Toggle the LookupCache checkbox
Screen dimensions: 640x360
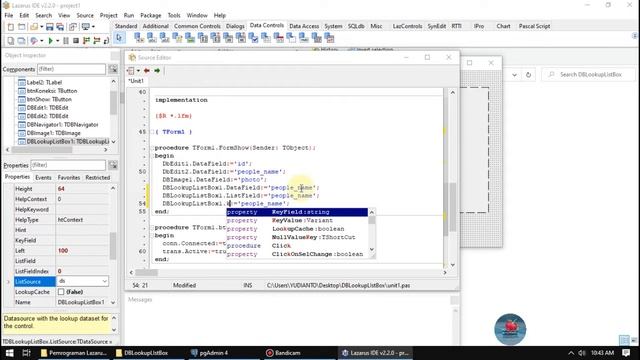point(61,292)
